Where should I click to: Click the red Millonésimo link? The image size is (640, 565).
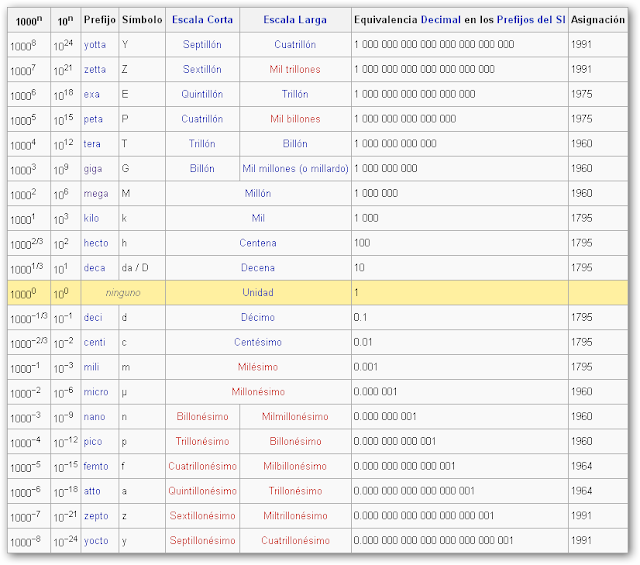[258, 392]
